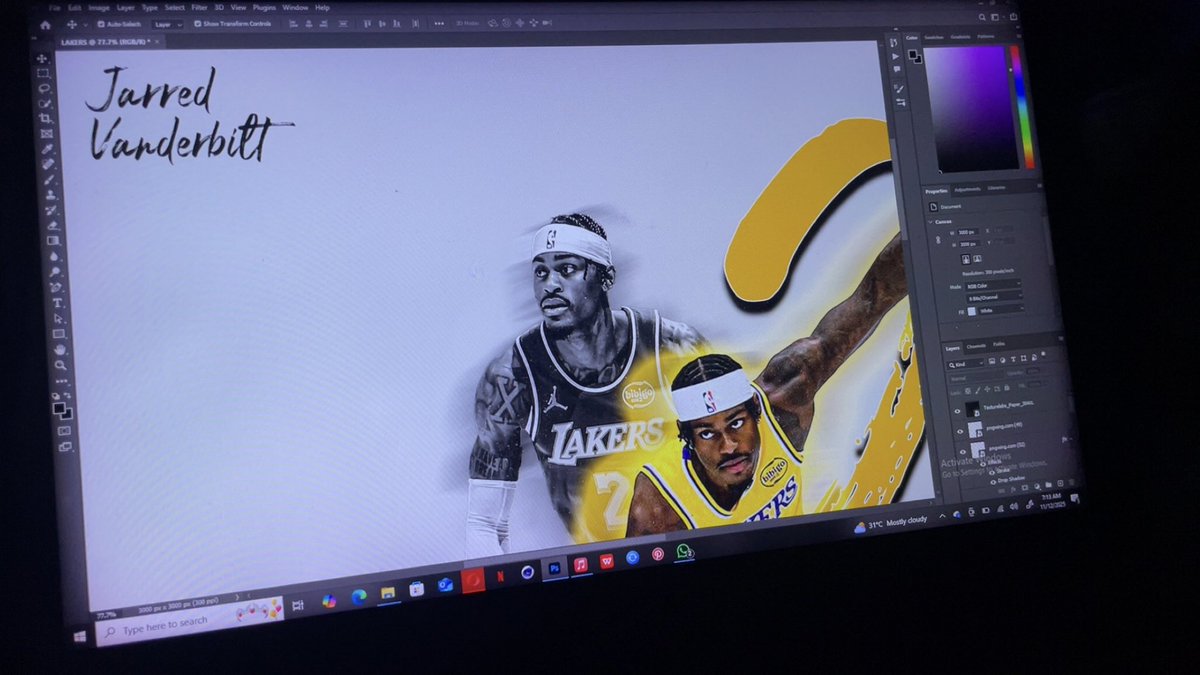
Task: Select the Move tool in the toolbar
Action: point(42,58)
